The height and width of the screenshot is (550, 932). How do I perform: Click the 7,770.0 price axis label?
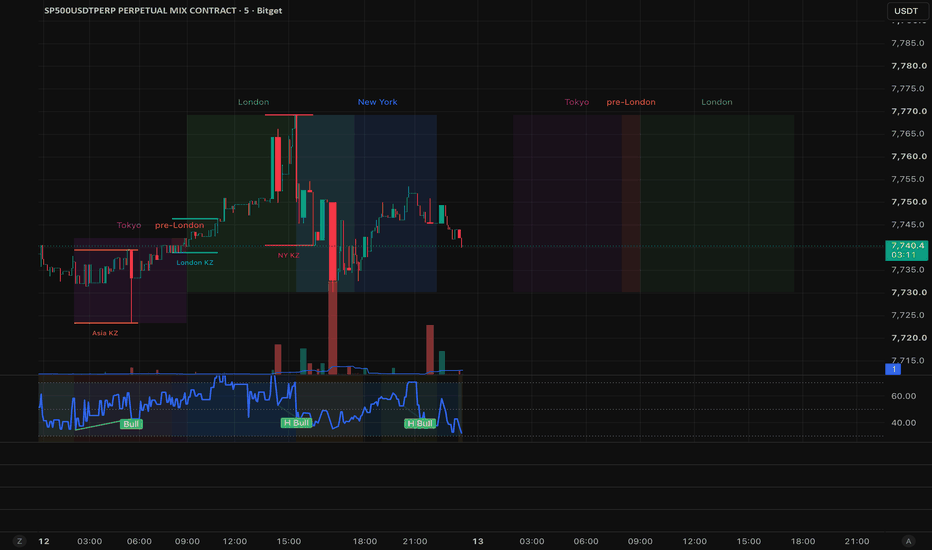coord(908,111)
